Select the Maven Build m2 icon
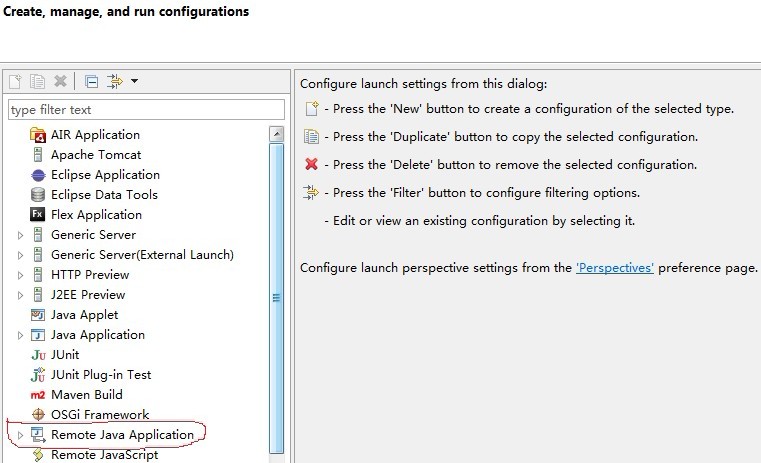The image size is (761, 463). 39,395
